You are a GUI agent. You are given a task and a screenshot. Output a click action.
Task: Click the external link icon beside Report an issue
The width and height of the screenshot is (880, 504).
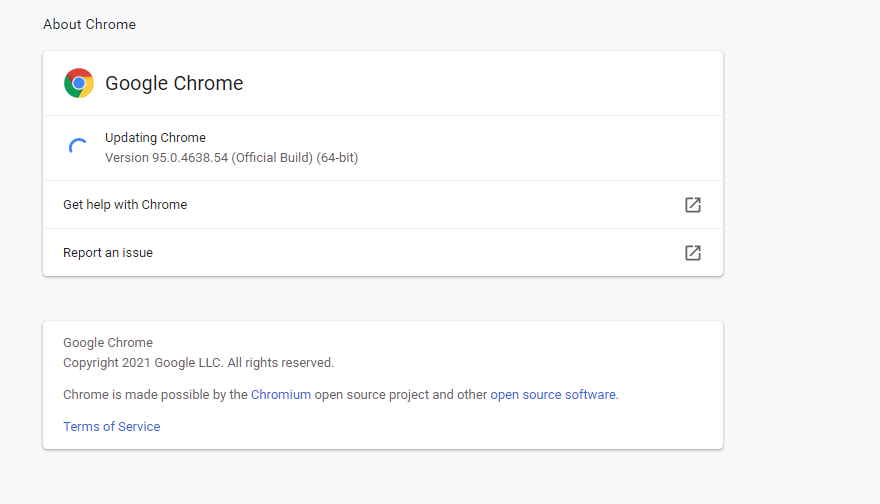692,253
